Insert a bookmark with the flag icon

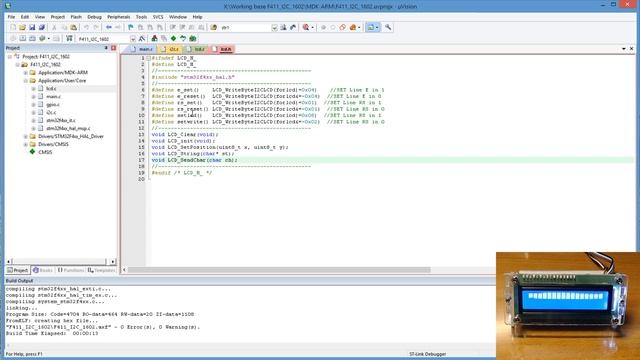pyautogui.click(x=131, y=27)
